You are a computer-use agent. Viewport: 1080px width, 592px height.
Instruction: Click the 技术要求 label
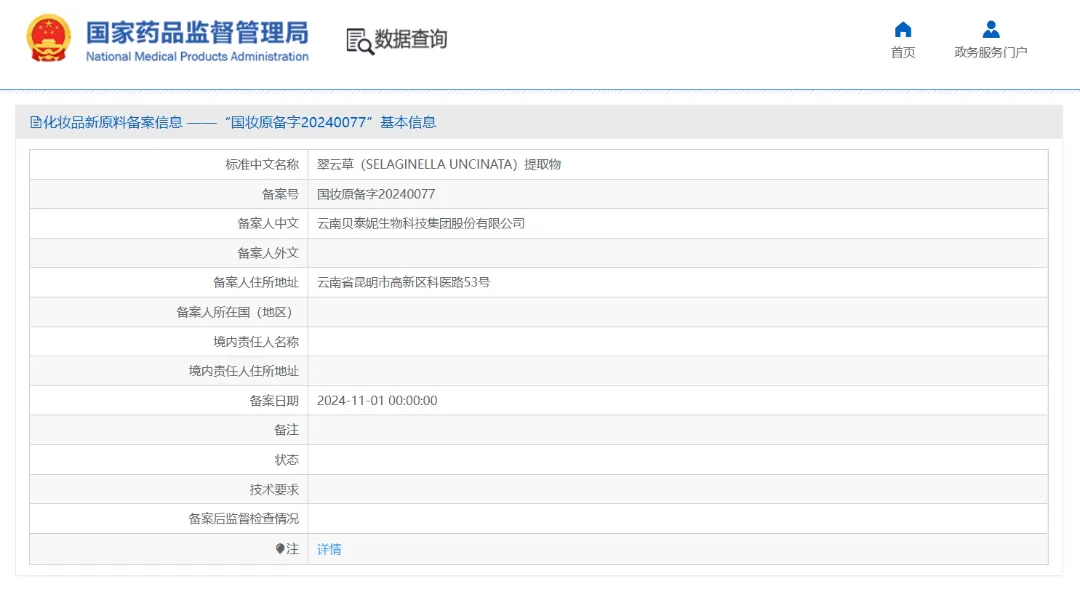[274, 489]
